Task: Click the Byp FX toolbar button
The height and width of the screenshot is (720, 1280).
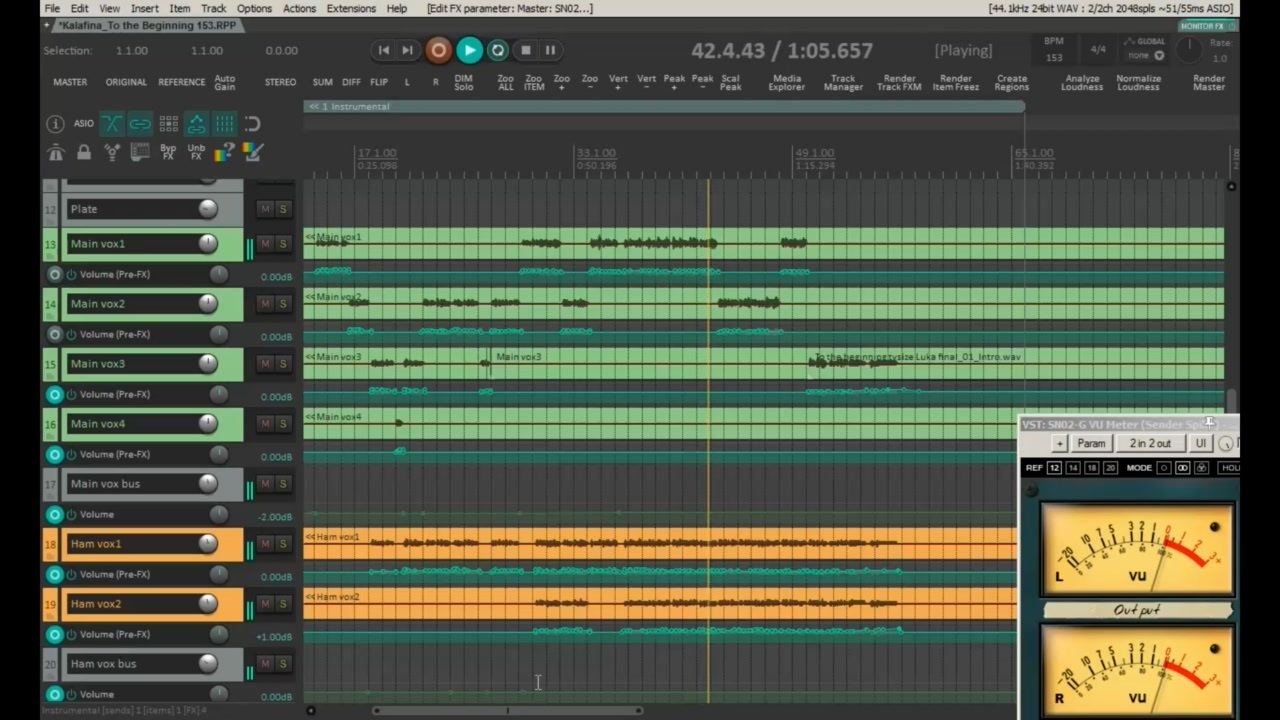Action: (x=168, y=152)
